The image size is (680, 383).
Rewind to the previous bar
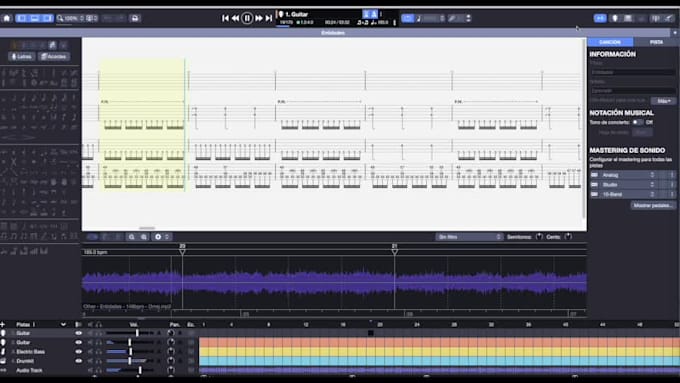click(x=235, y=18)
